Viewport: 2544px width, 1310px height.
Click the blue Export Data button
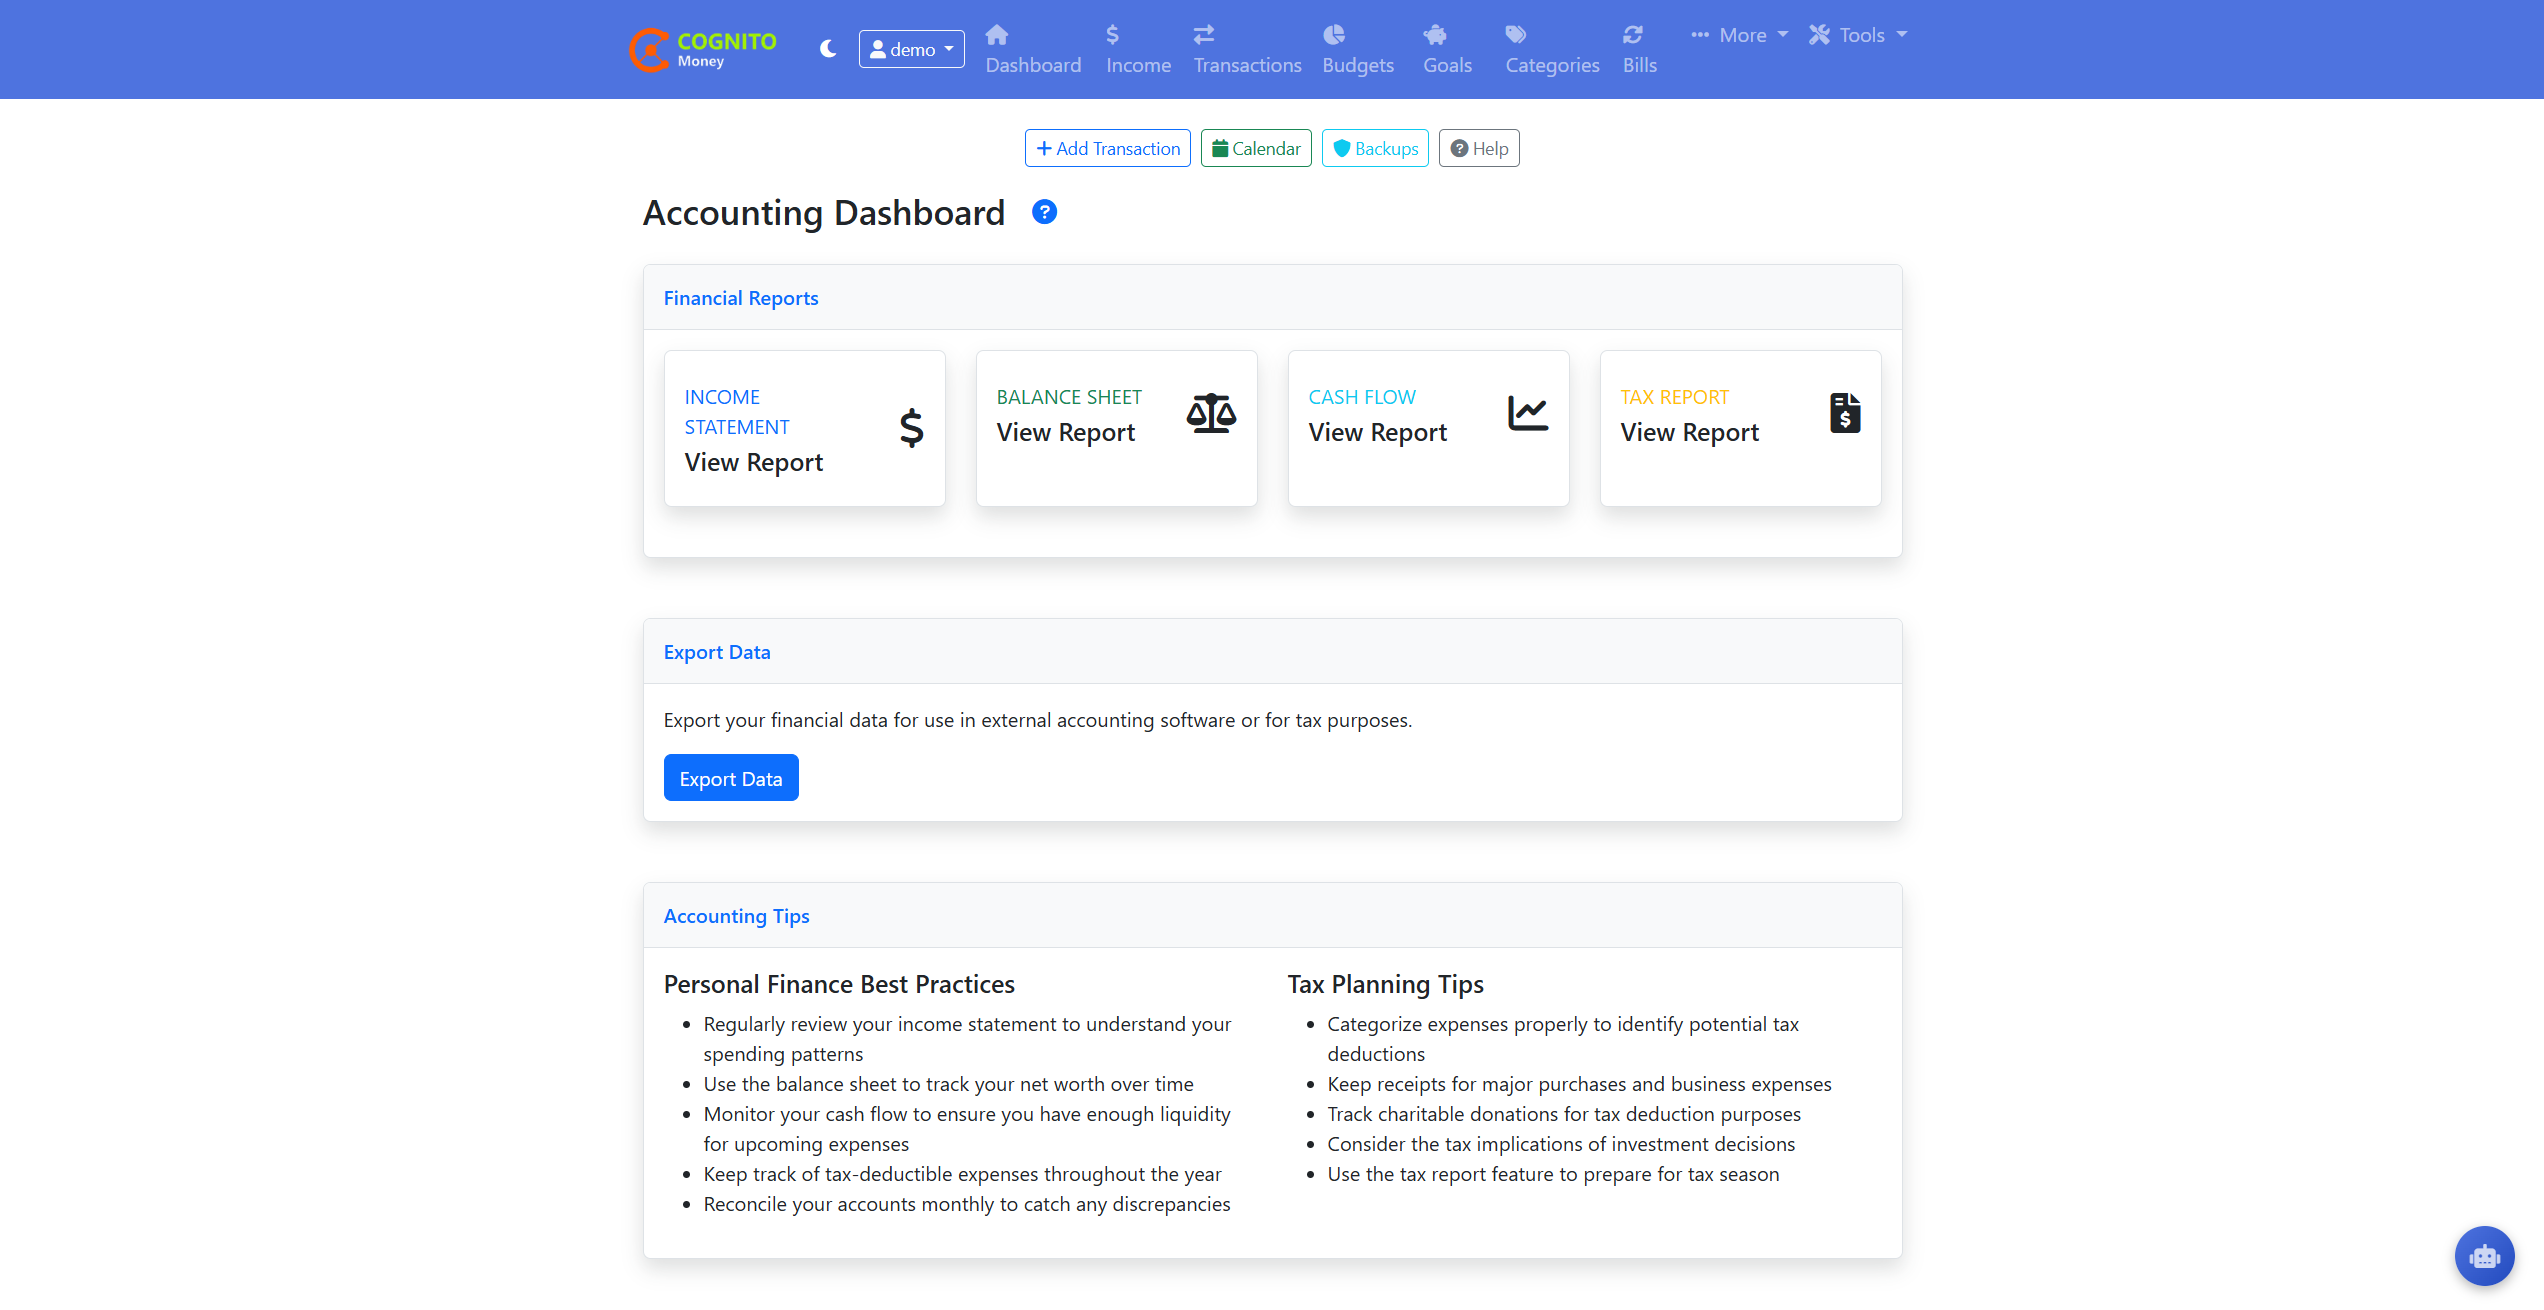731,778
